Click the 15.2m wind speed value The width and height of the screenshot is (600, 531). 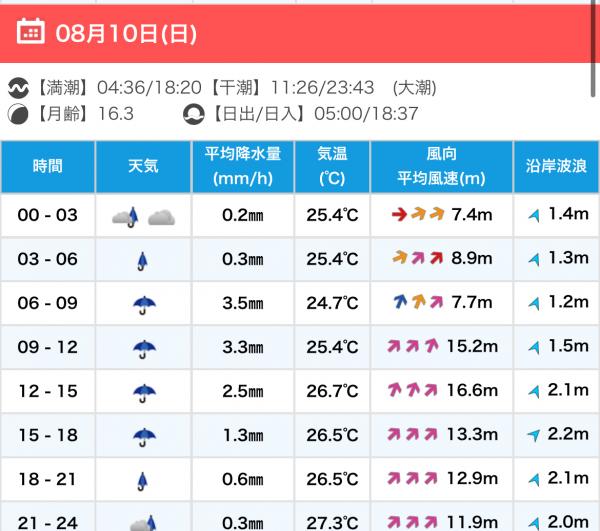click(473, 346)
